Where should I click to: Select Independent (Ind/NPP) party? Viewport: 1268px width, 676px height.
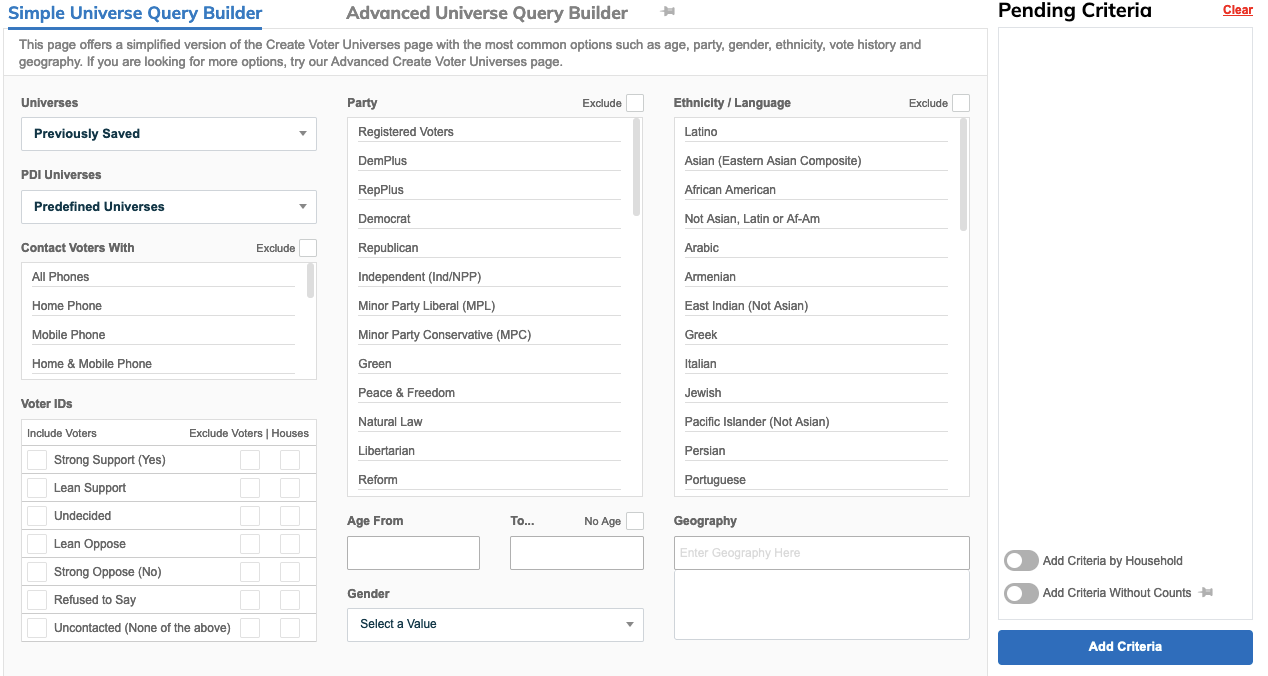pos(489,277)
